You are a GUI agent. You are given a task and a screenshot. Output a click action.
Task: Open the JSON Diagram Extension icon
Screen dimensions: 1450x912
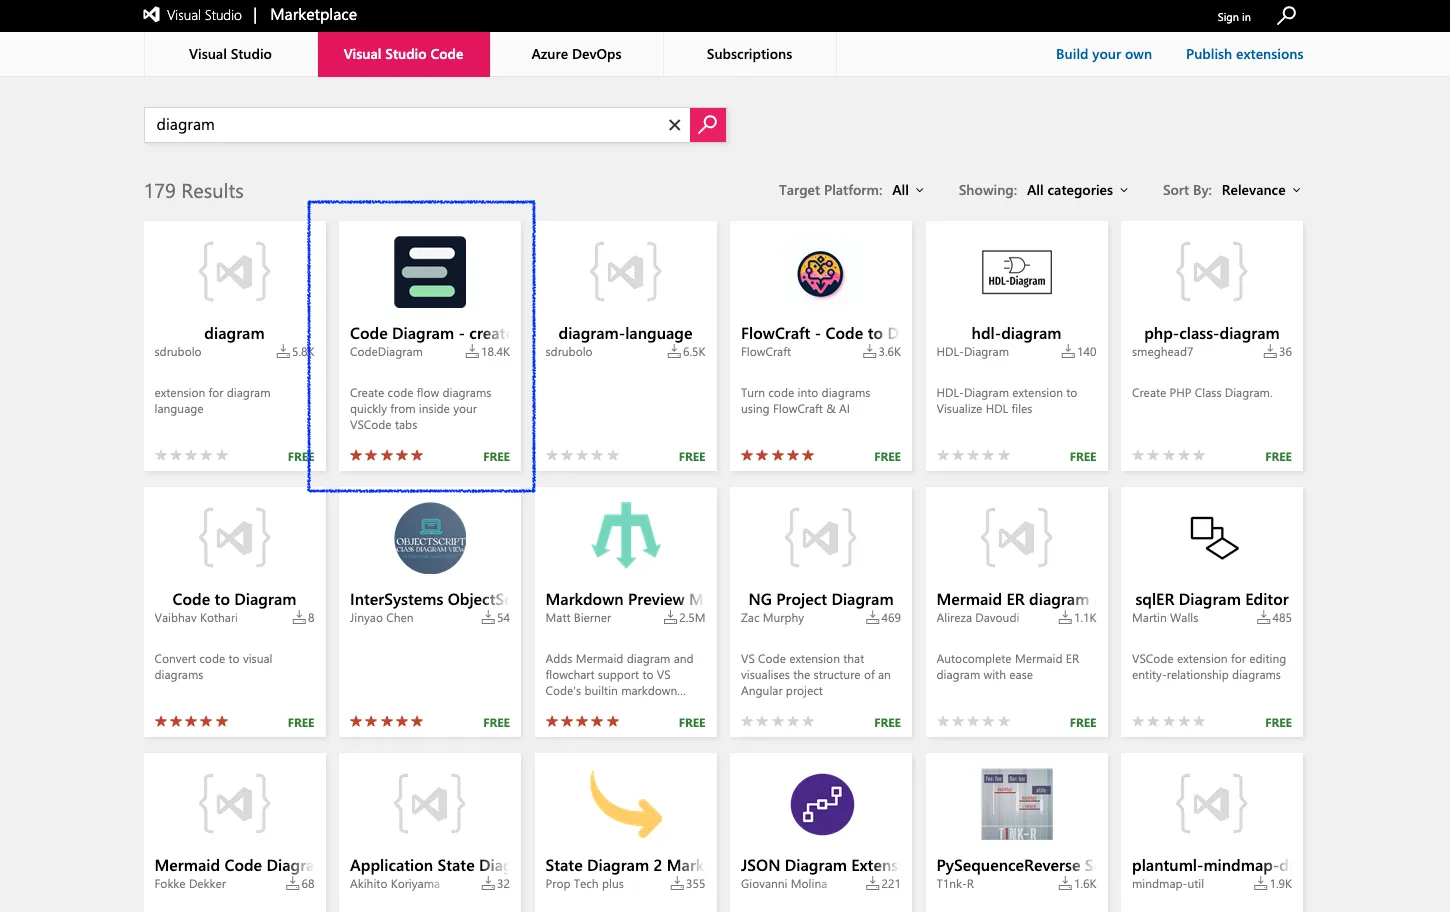click(x=822, y=804)
